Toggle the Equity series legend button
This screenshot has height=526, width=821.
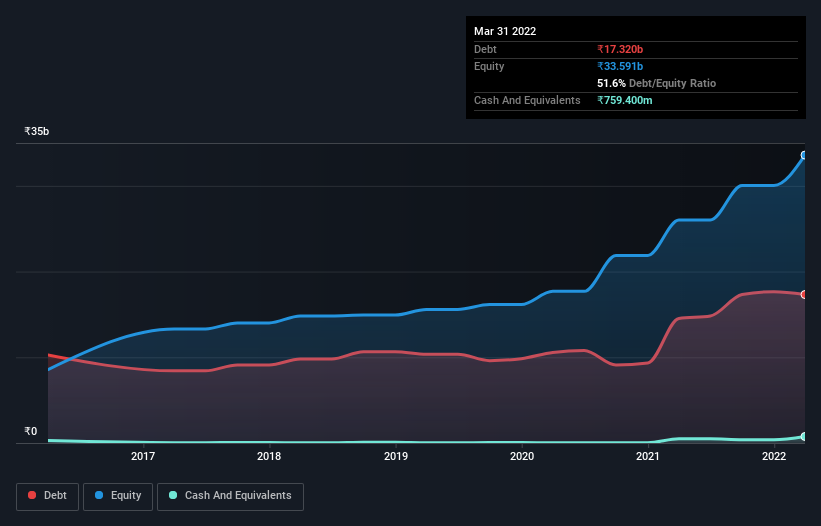click(118, 496)
